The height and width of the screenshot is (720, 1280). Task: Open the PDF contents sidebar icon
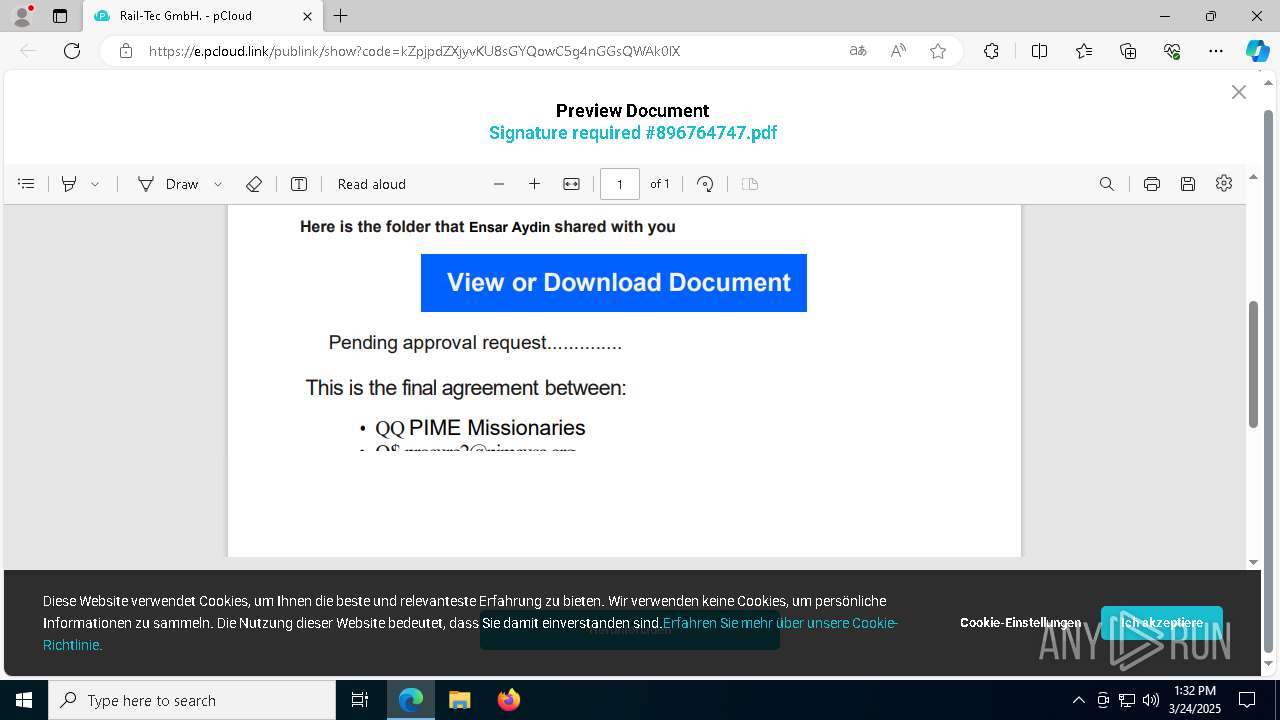pyautogui.click(x=27, y=184)
